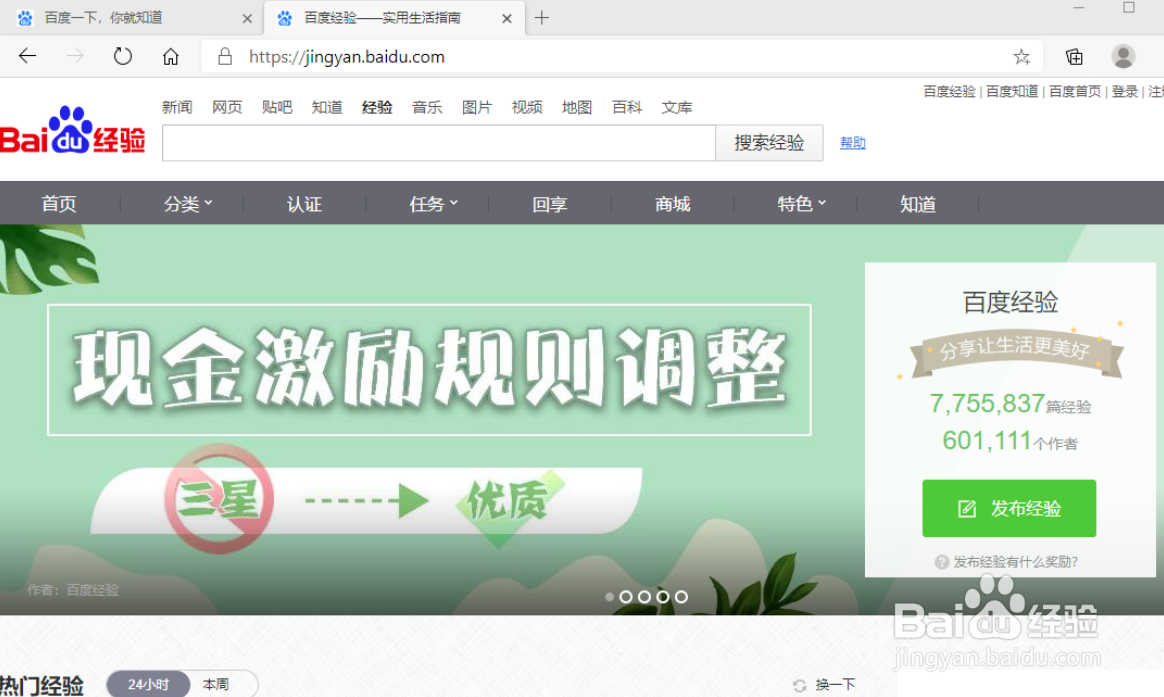Click 百度经验 link in top-right corner

tap(949, 91)
